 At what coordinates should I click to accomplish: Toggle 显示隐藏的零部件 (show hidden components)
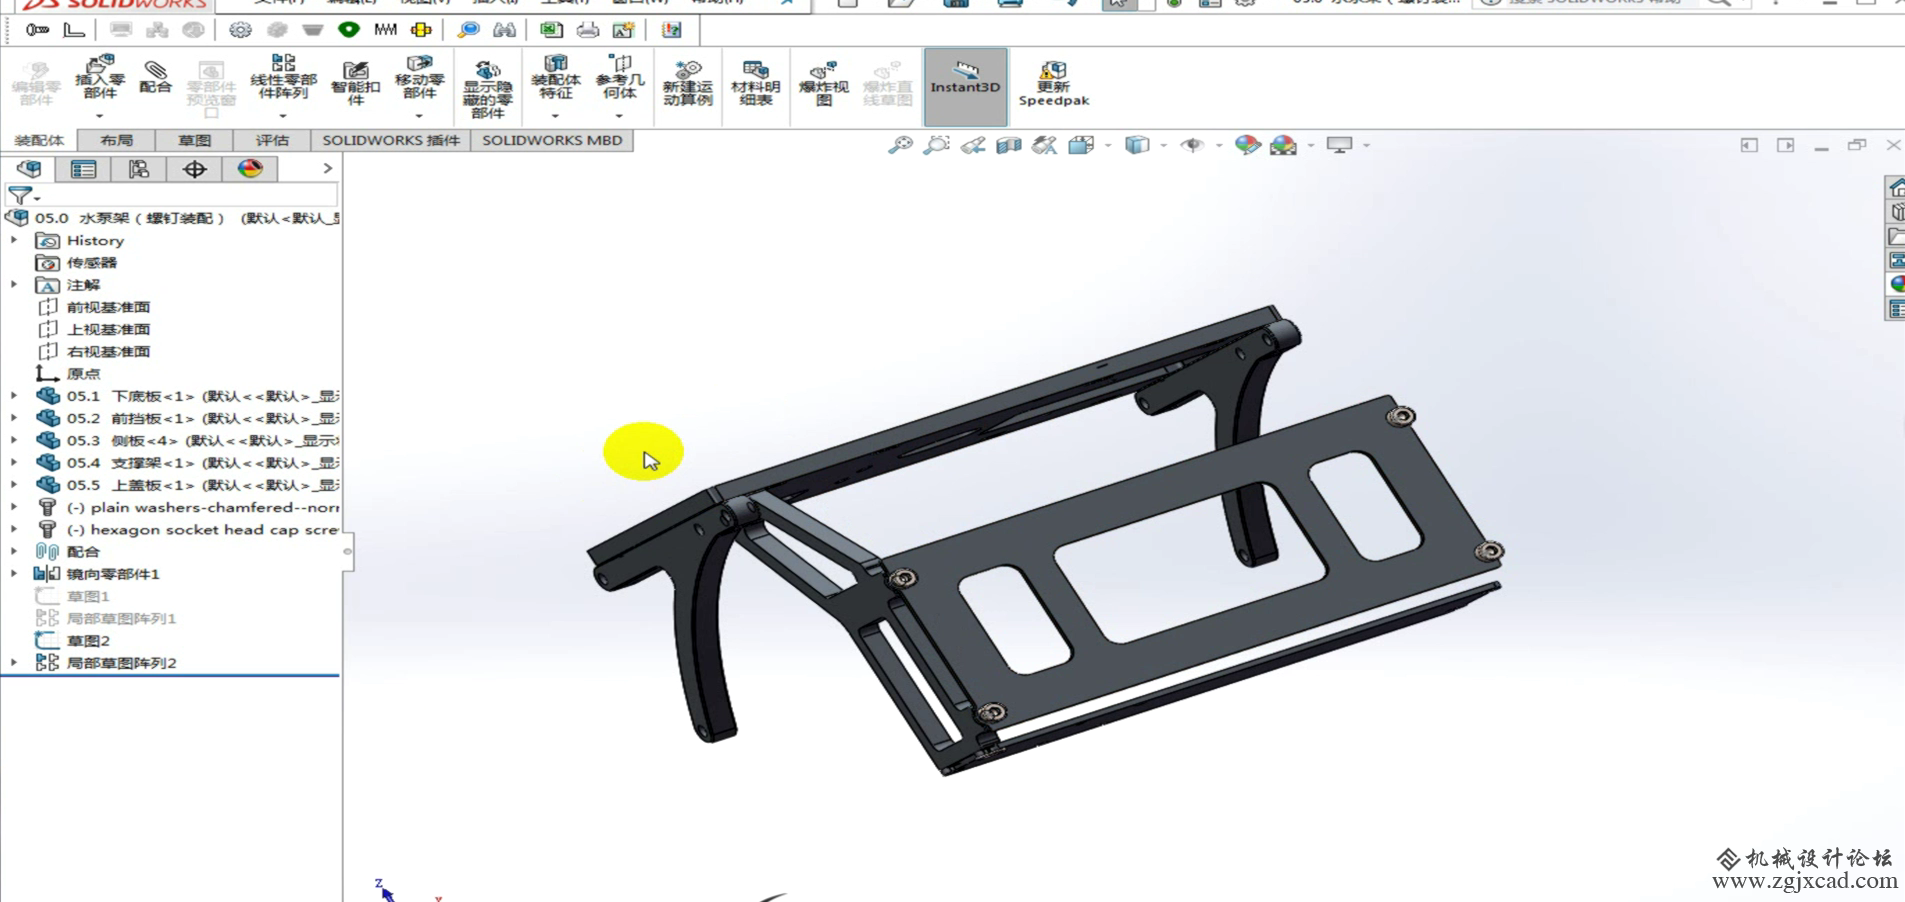pyautogui.click(x=487, y=86)
